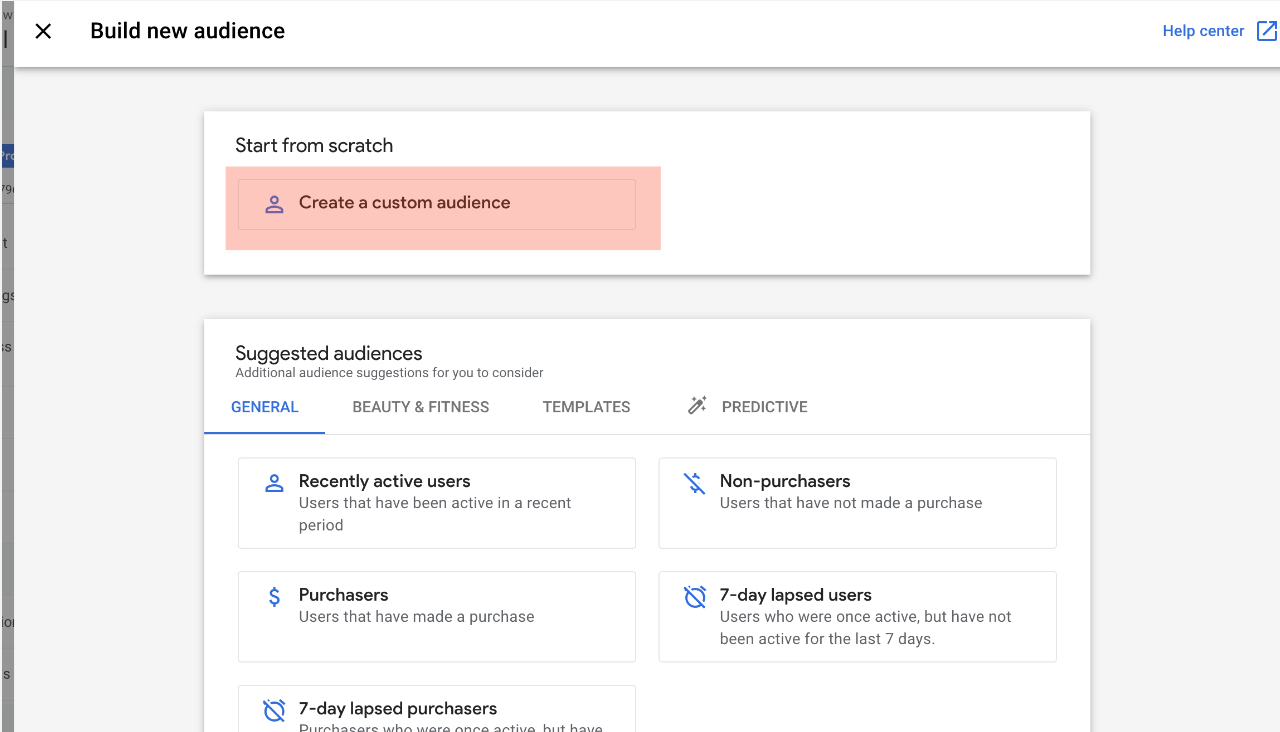The width and height of the screenshot is (1280, 732).
Task: Close the Build new audience dialog
Action: (43, 31)
